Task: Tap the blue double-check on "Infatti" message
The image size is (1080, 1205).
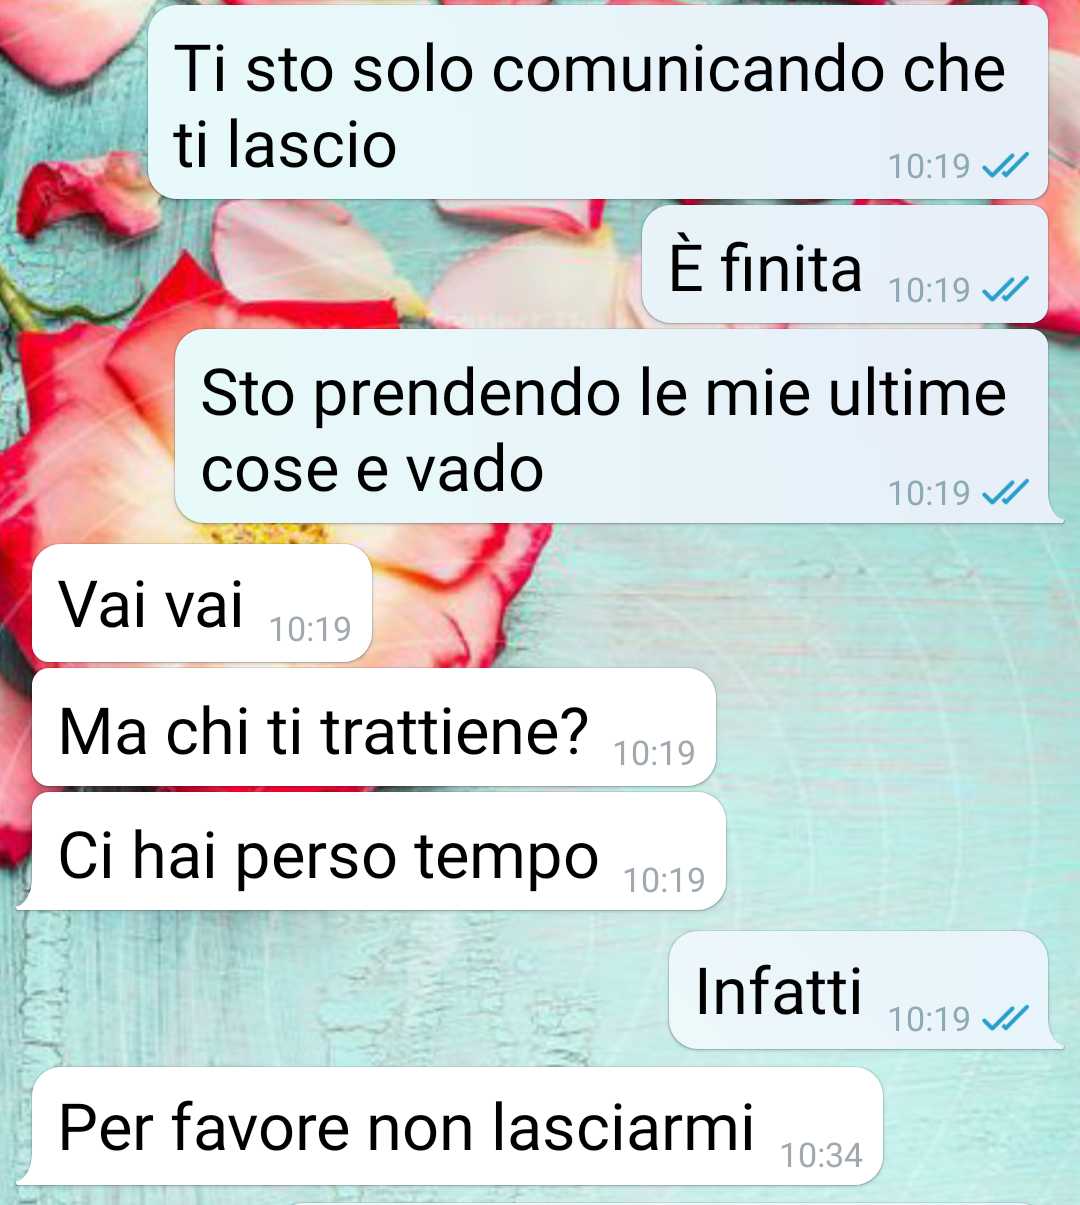Action: 1005,1019
